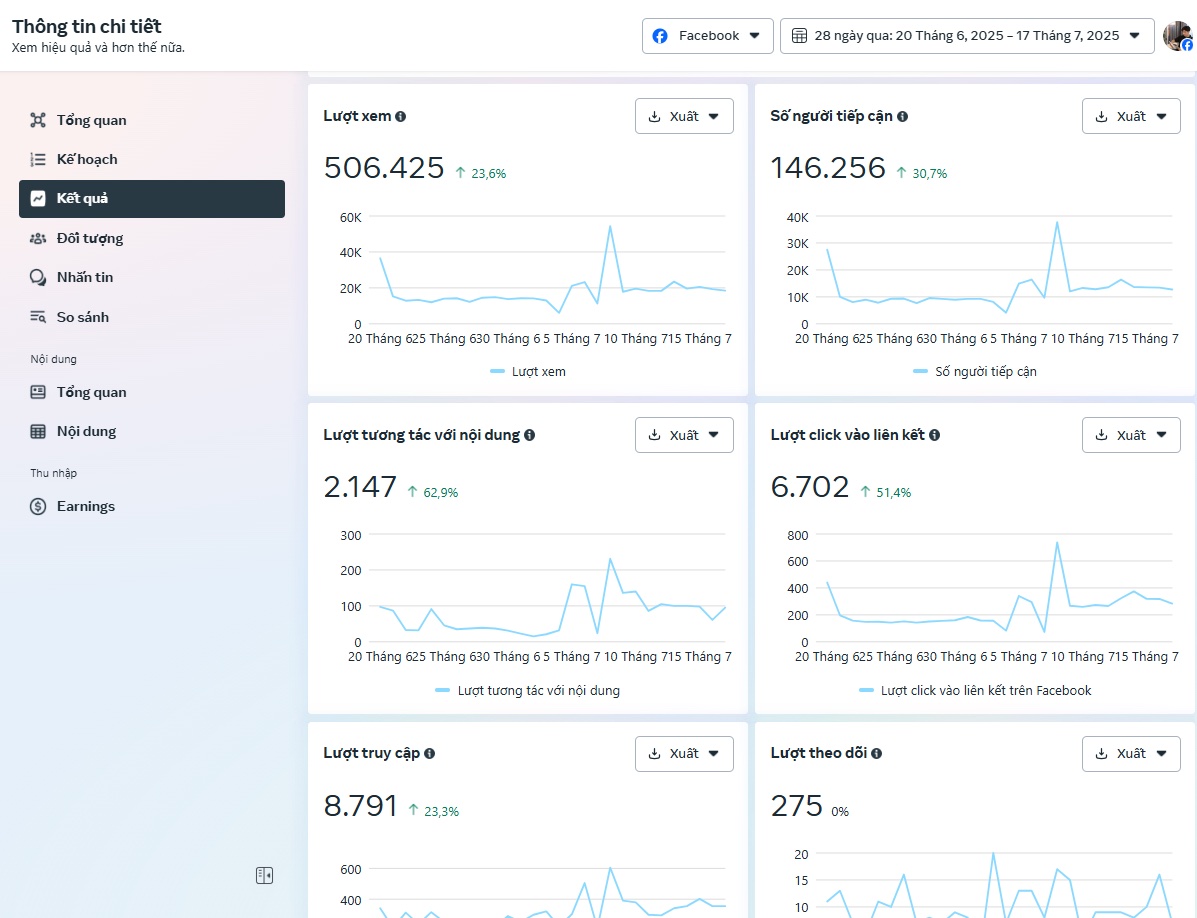Viewport: 1197px width, 918px height.
Task: Select the Kết quả menu item
Action: (152, 198)
